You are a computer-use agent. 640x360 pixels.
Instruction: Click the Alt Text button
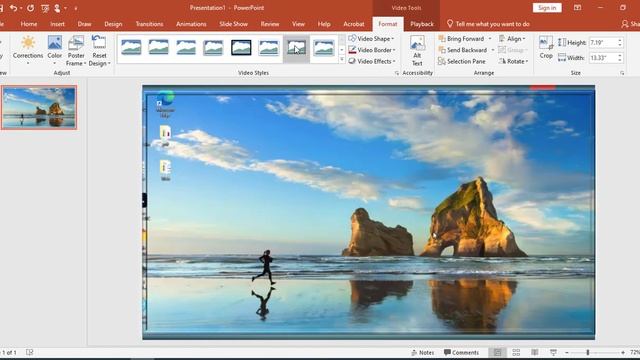417,51
